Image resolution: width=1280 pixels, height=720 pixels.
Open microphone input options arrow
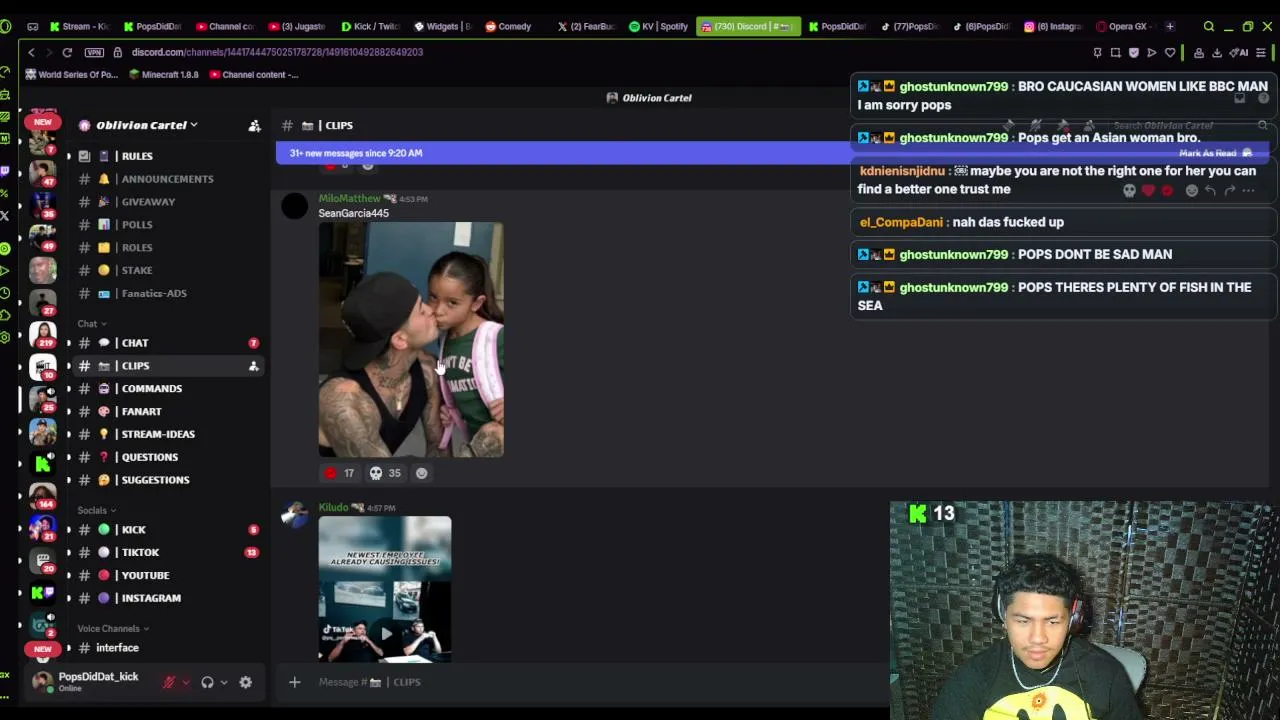coord(185,683)
